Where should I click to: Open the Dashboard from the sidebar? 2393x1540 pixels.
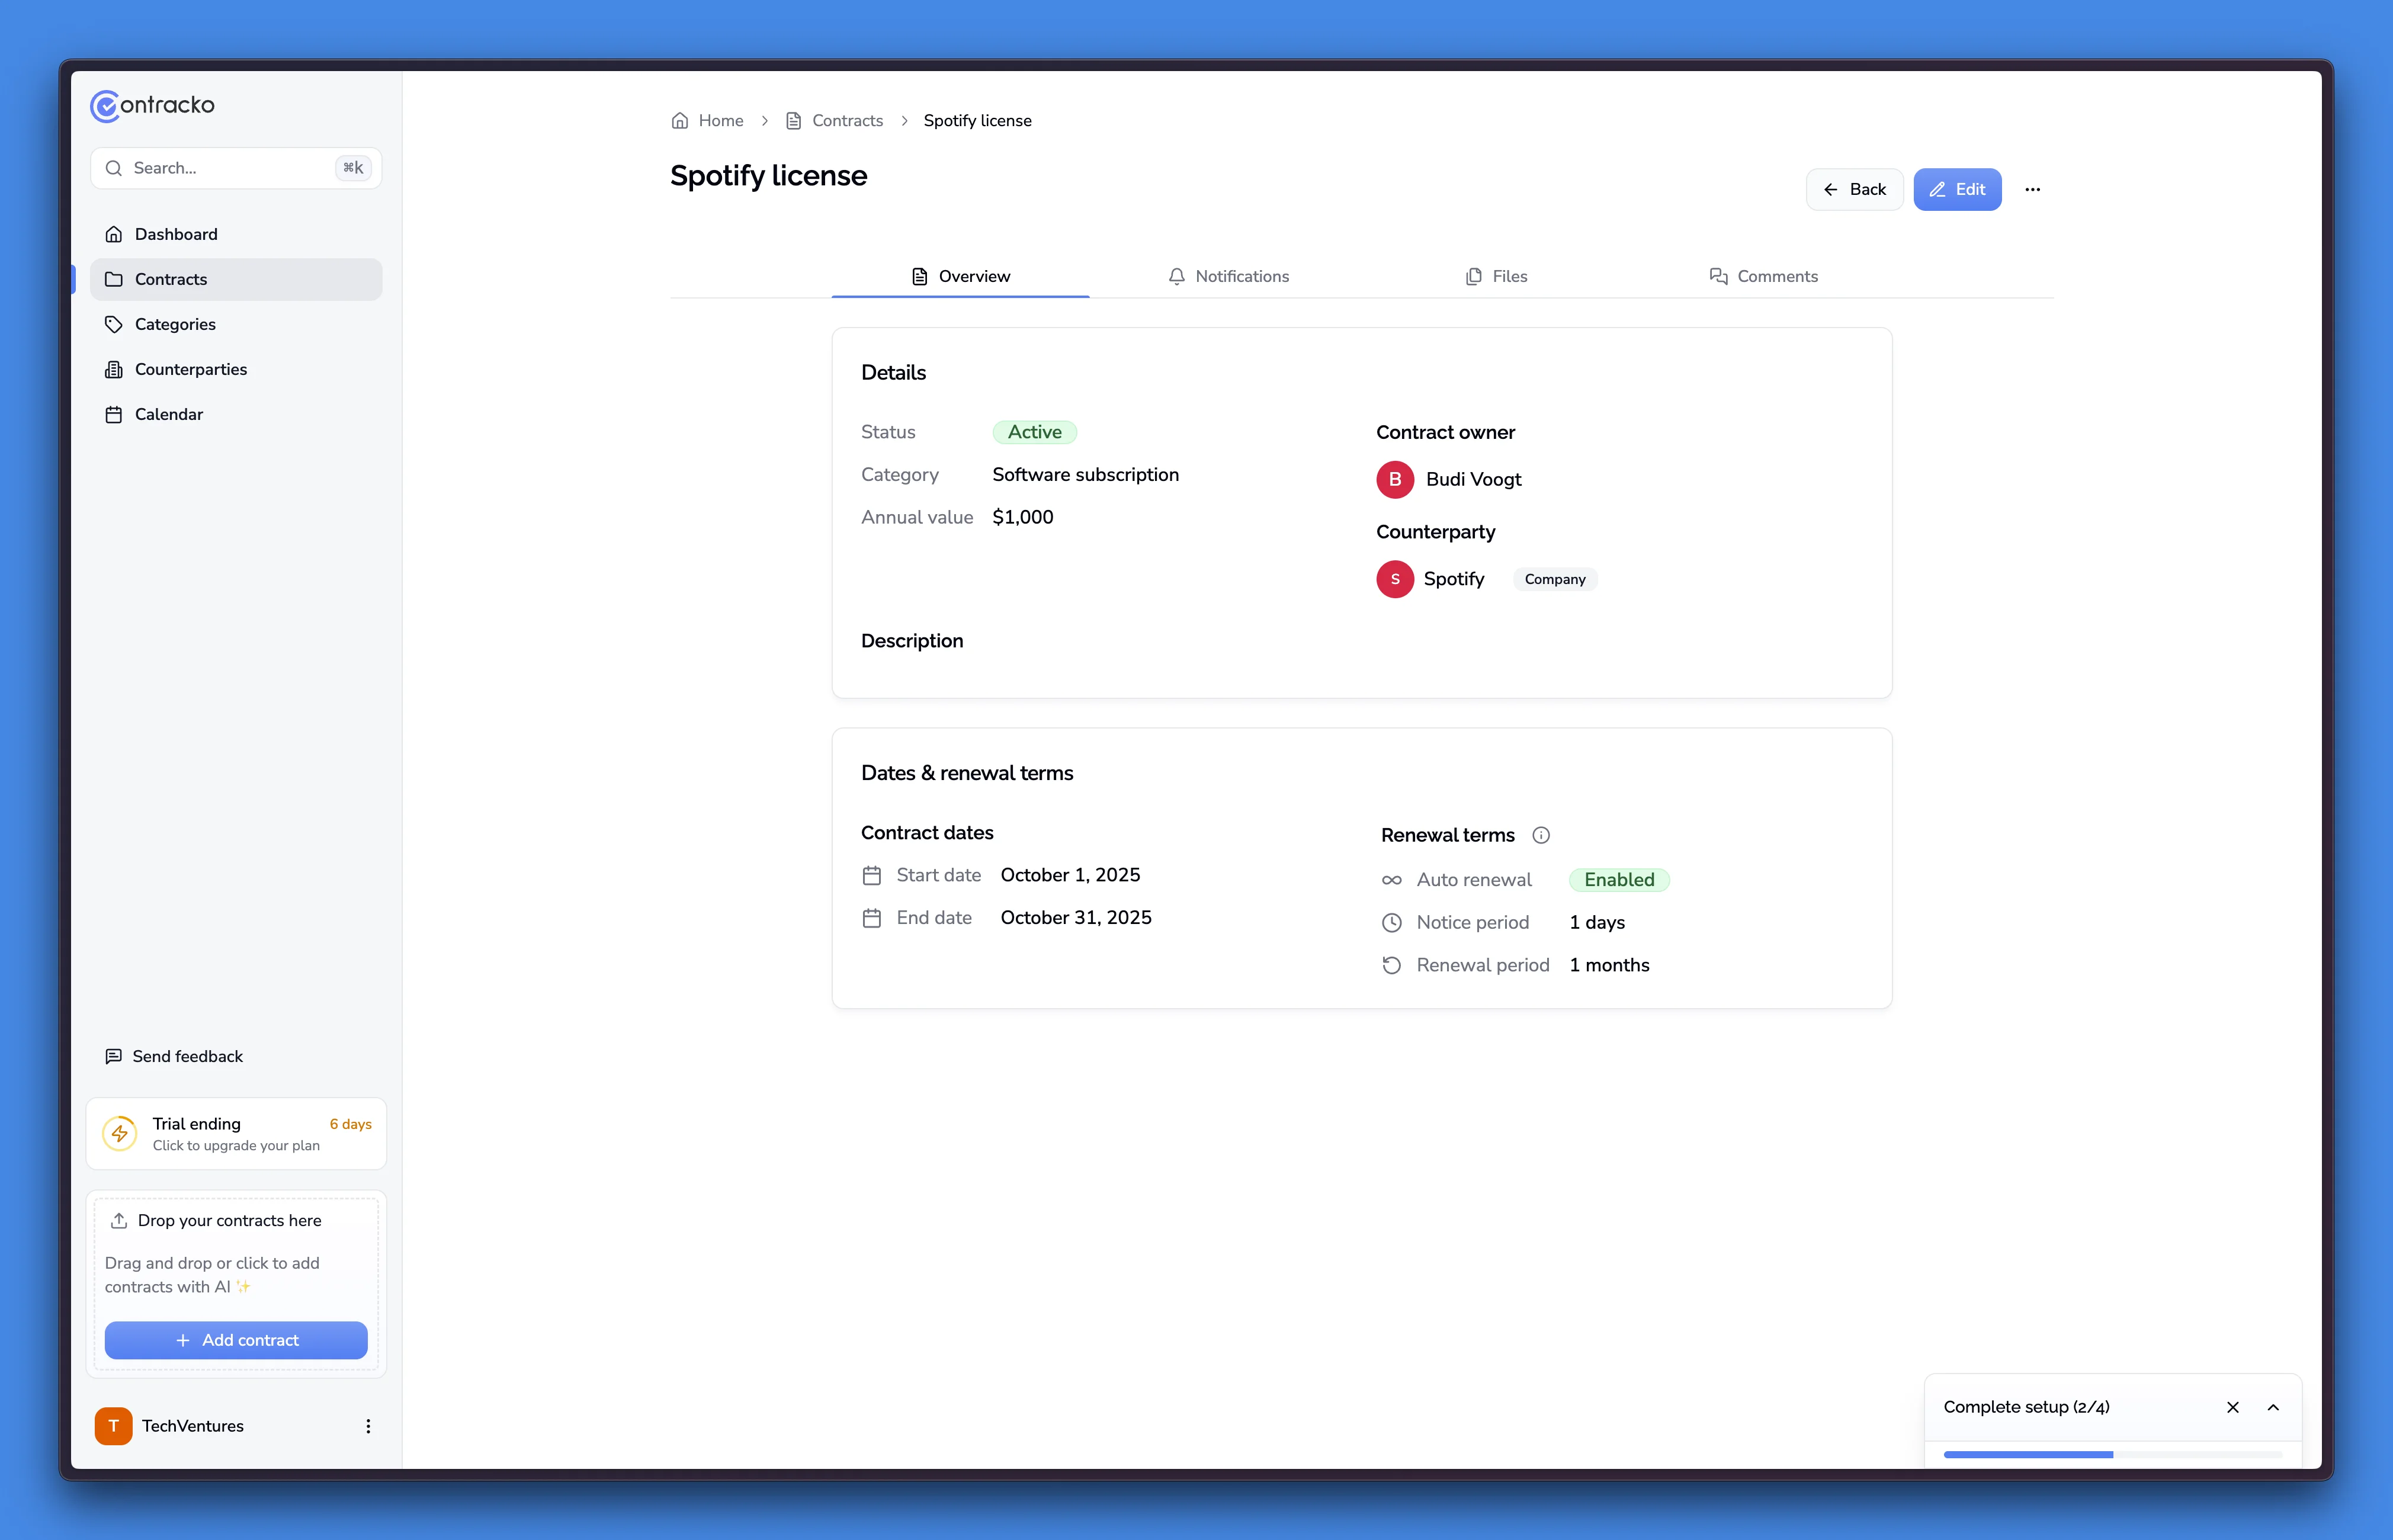[176, 233]
